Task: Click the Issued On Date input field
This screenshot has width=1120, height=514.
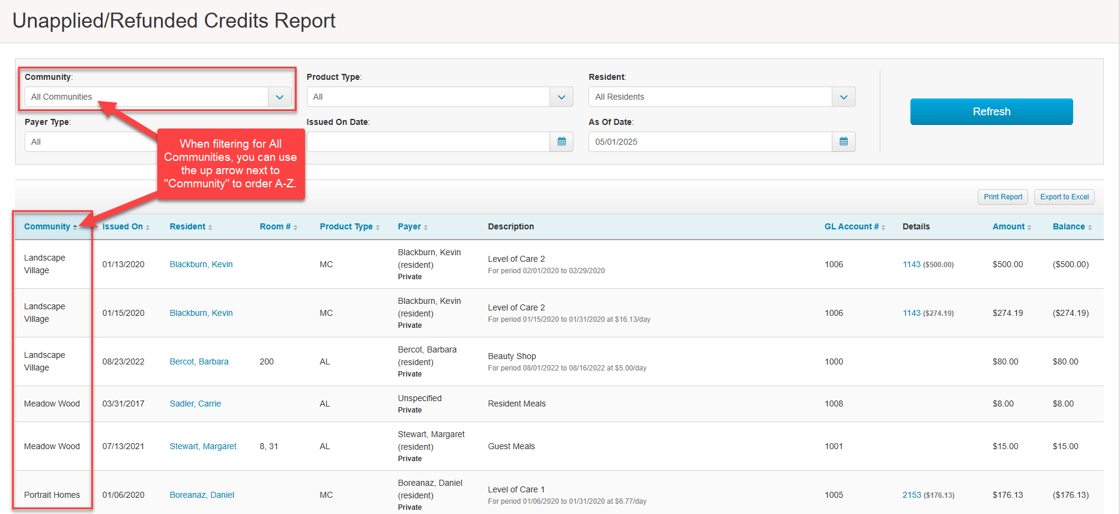Action: [428, 142]
